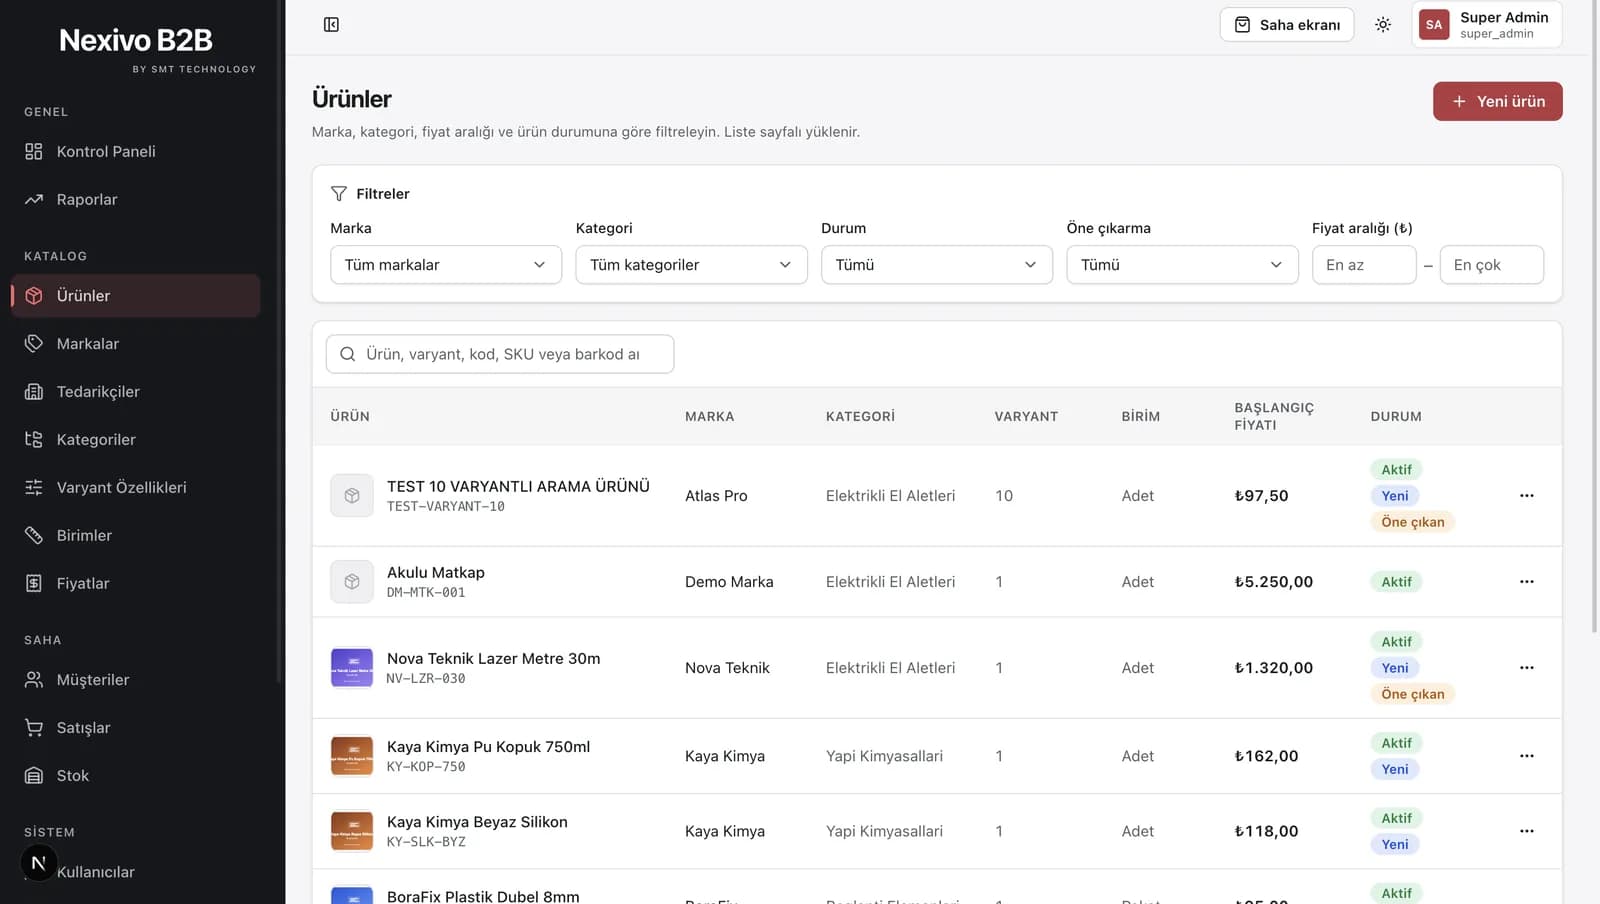Go to Kontrol Paneli in sidebar
This screenshot has height=904, width=1600.
coord(136,151)
